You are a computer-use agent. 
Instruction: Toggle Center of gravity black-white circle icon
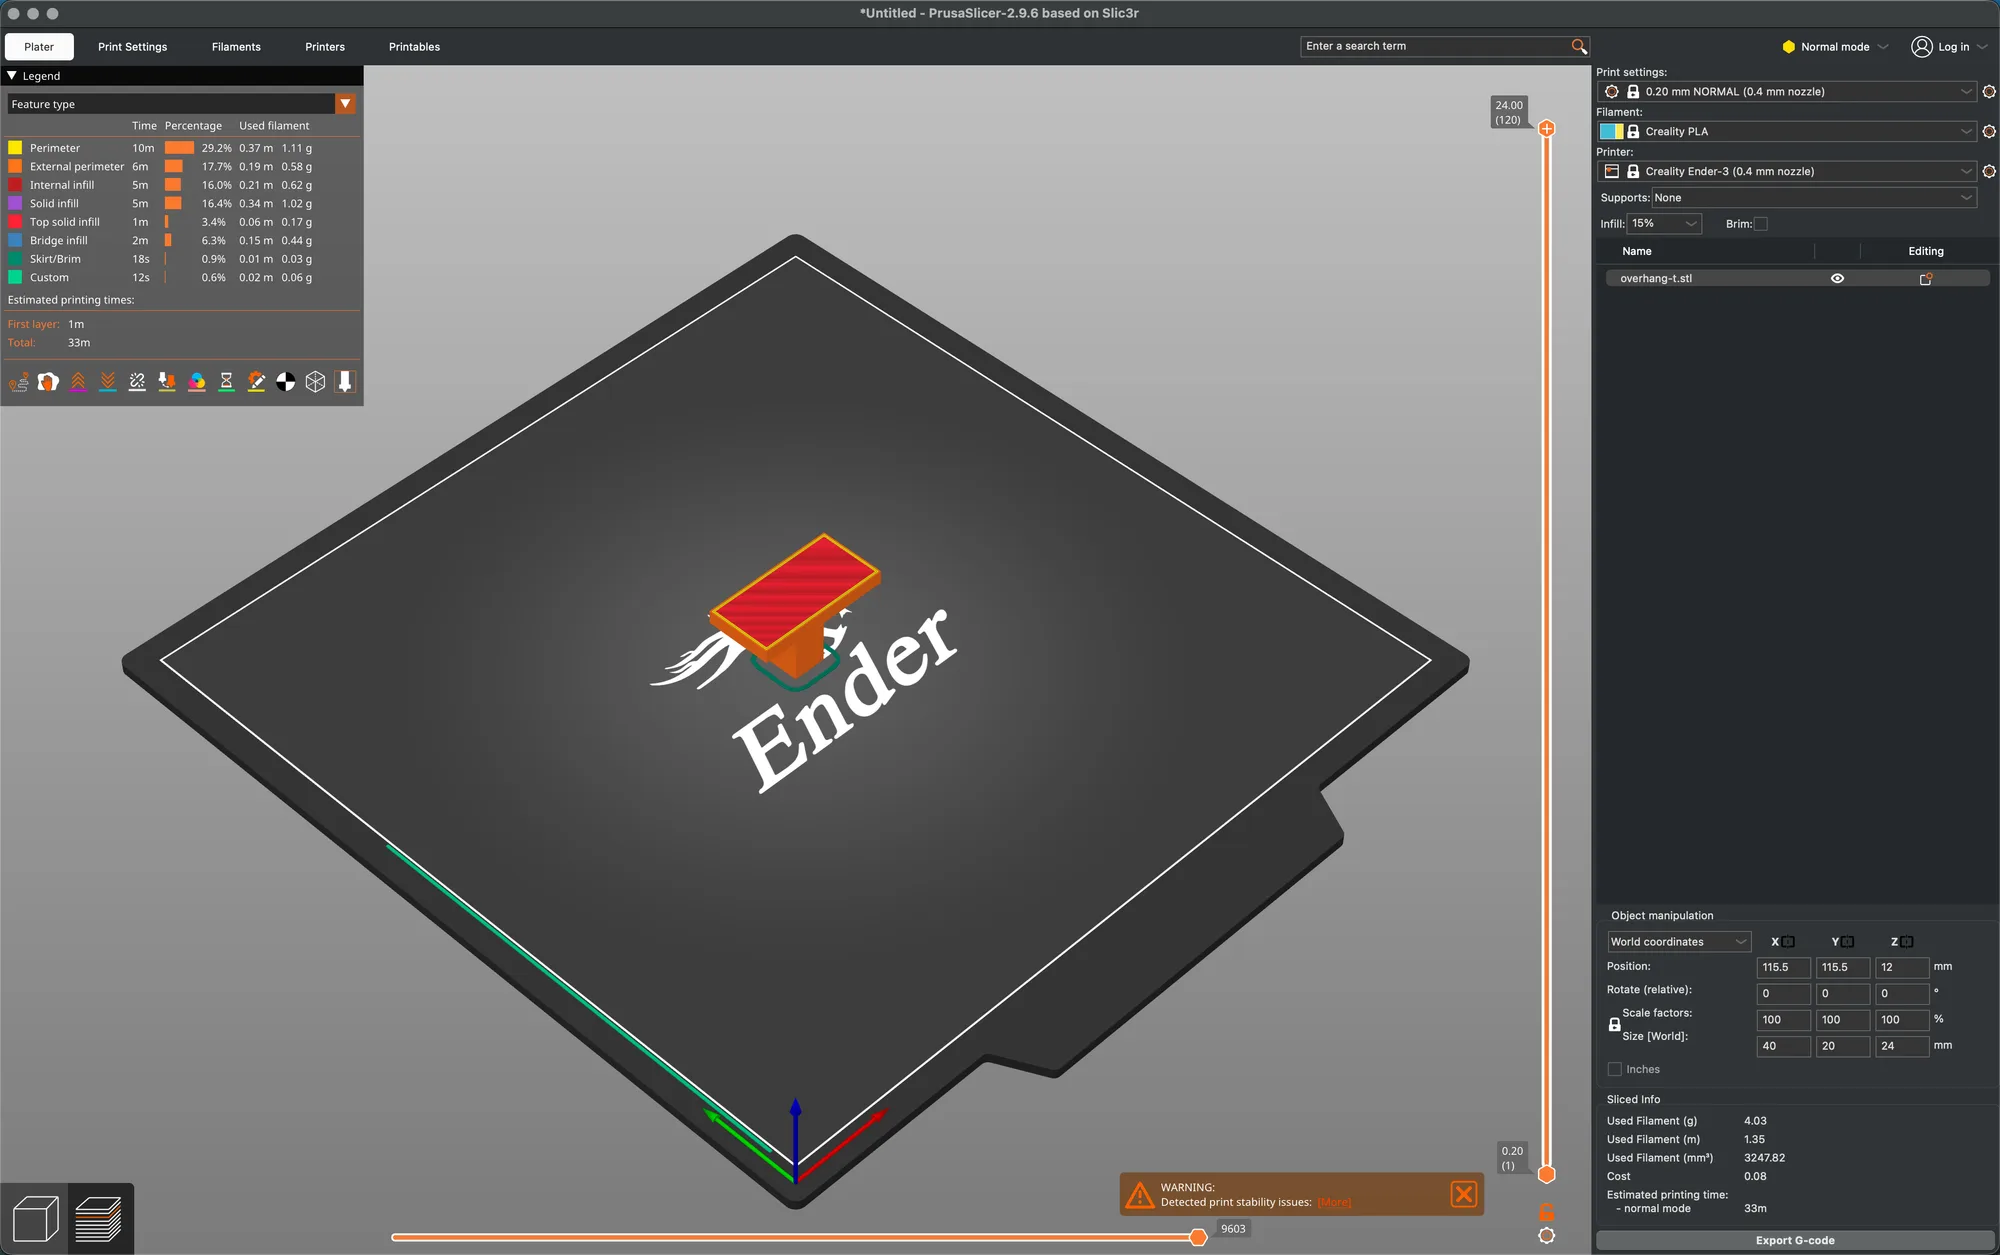[286, 382]
